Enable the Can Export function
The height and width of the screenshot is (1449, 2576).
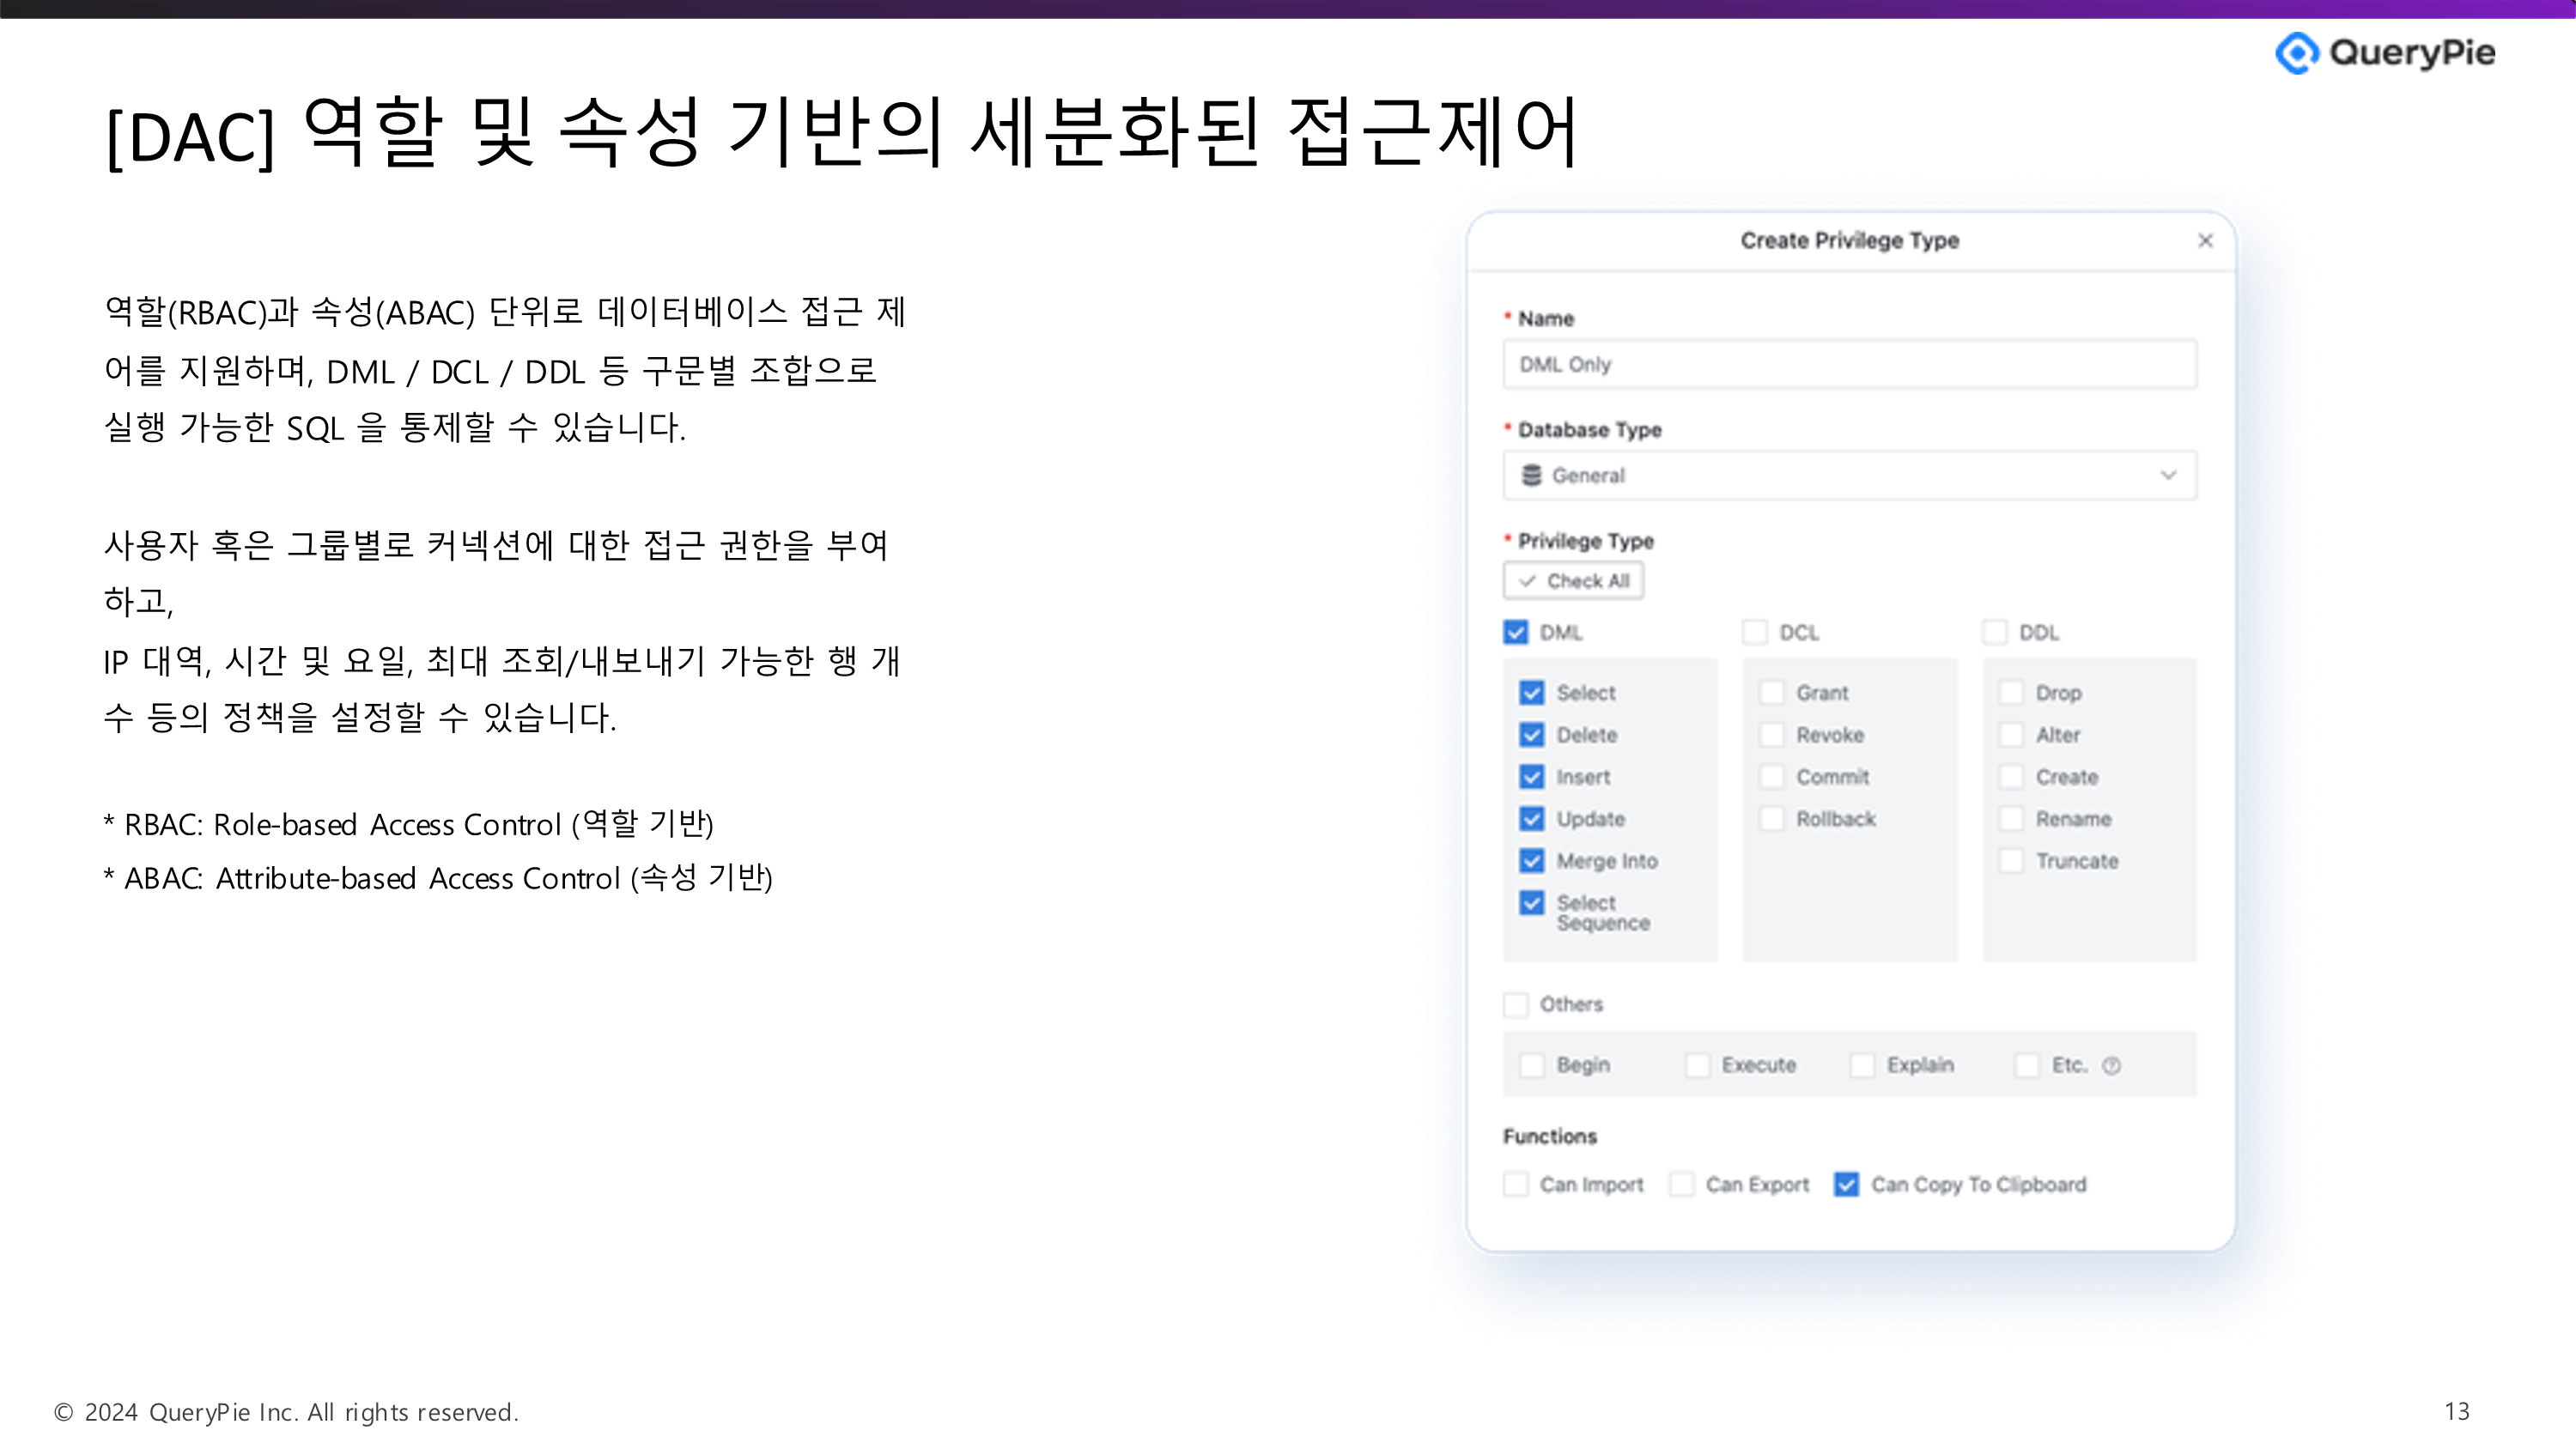click(1682, 1185)
